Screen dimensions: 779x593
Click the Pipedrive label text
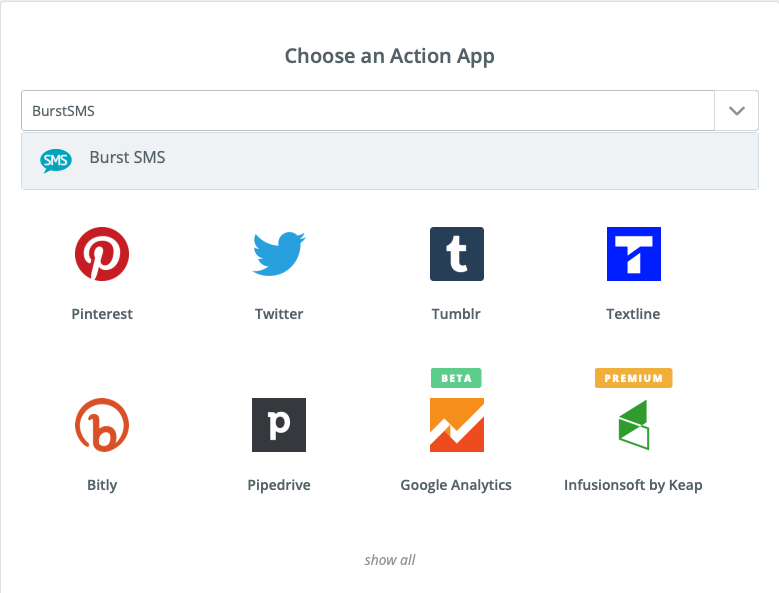279,485
